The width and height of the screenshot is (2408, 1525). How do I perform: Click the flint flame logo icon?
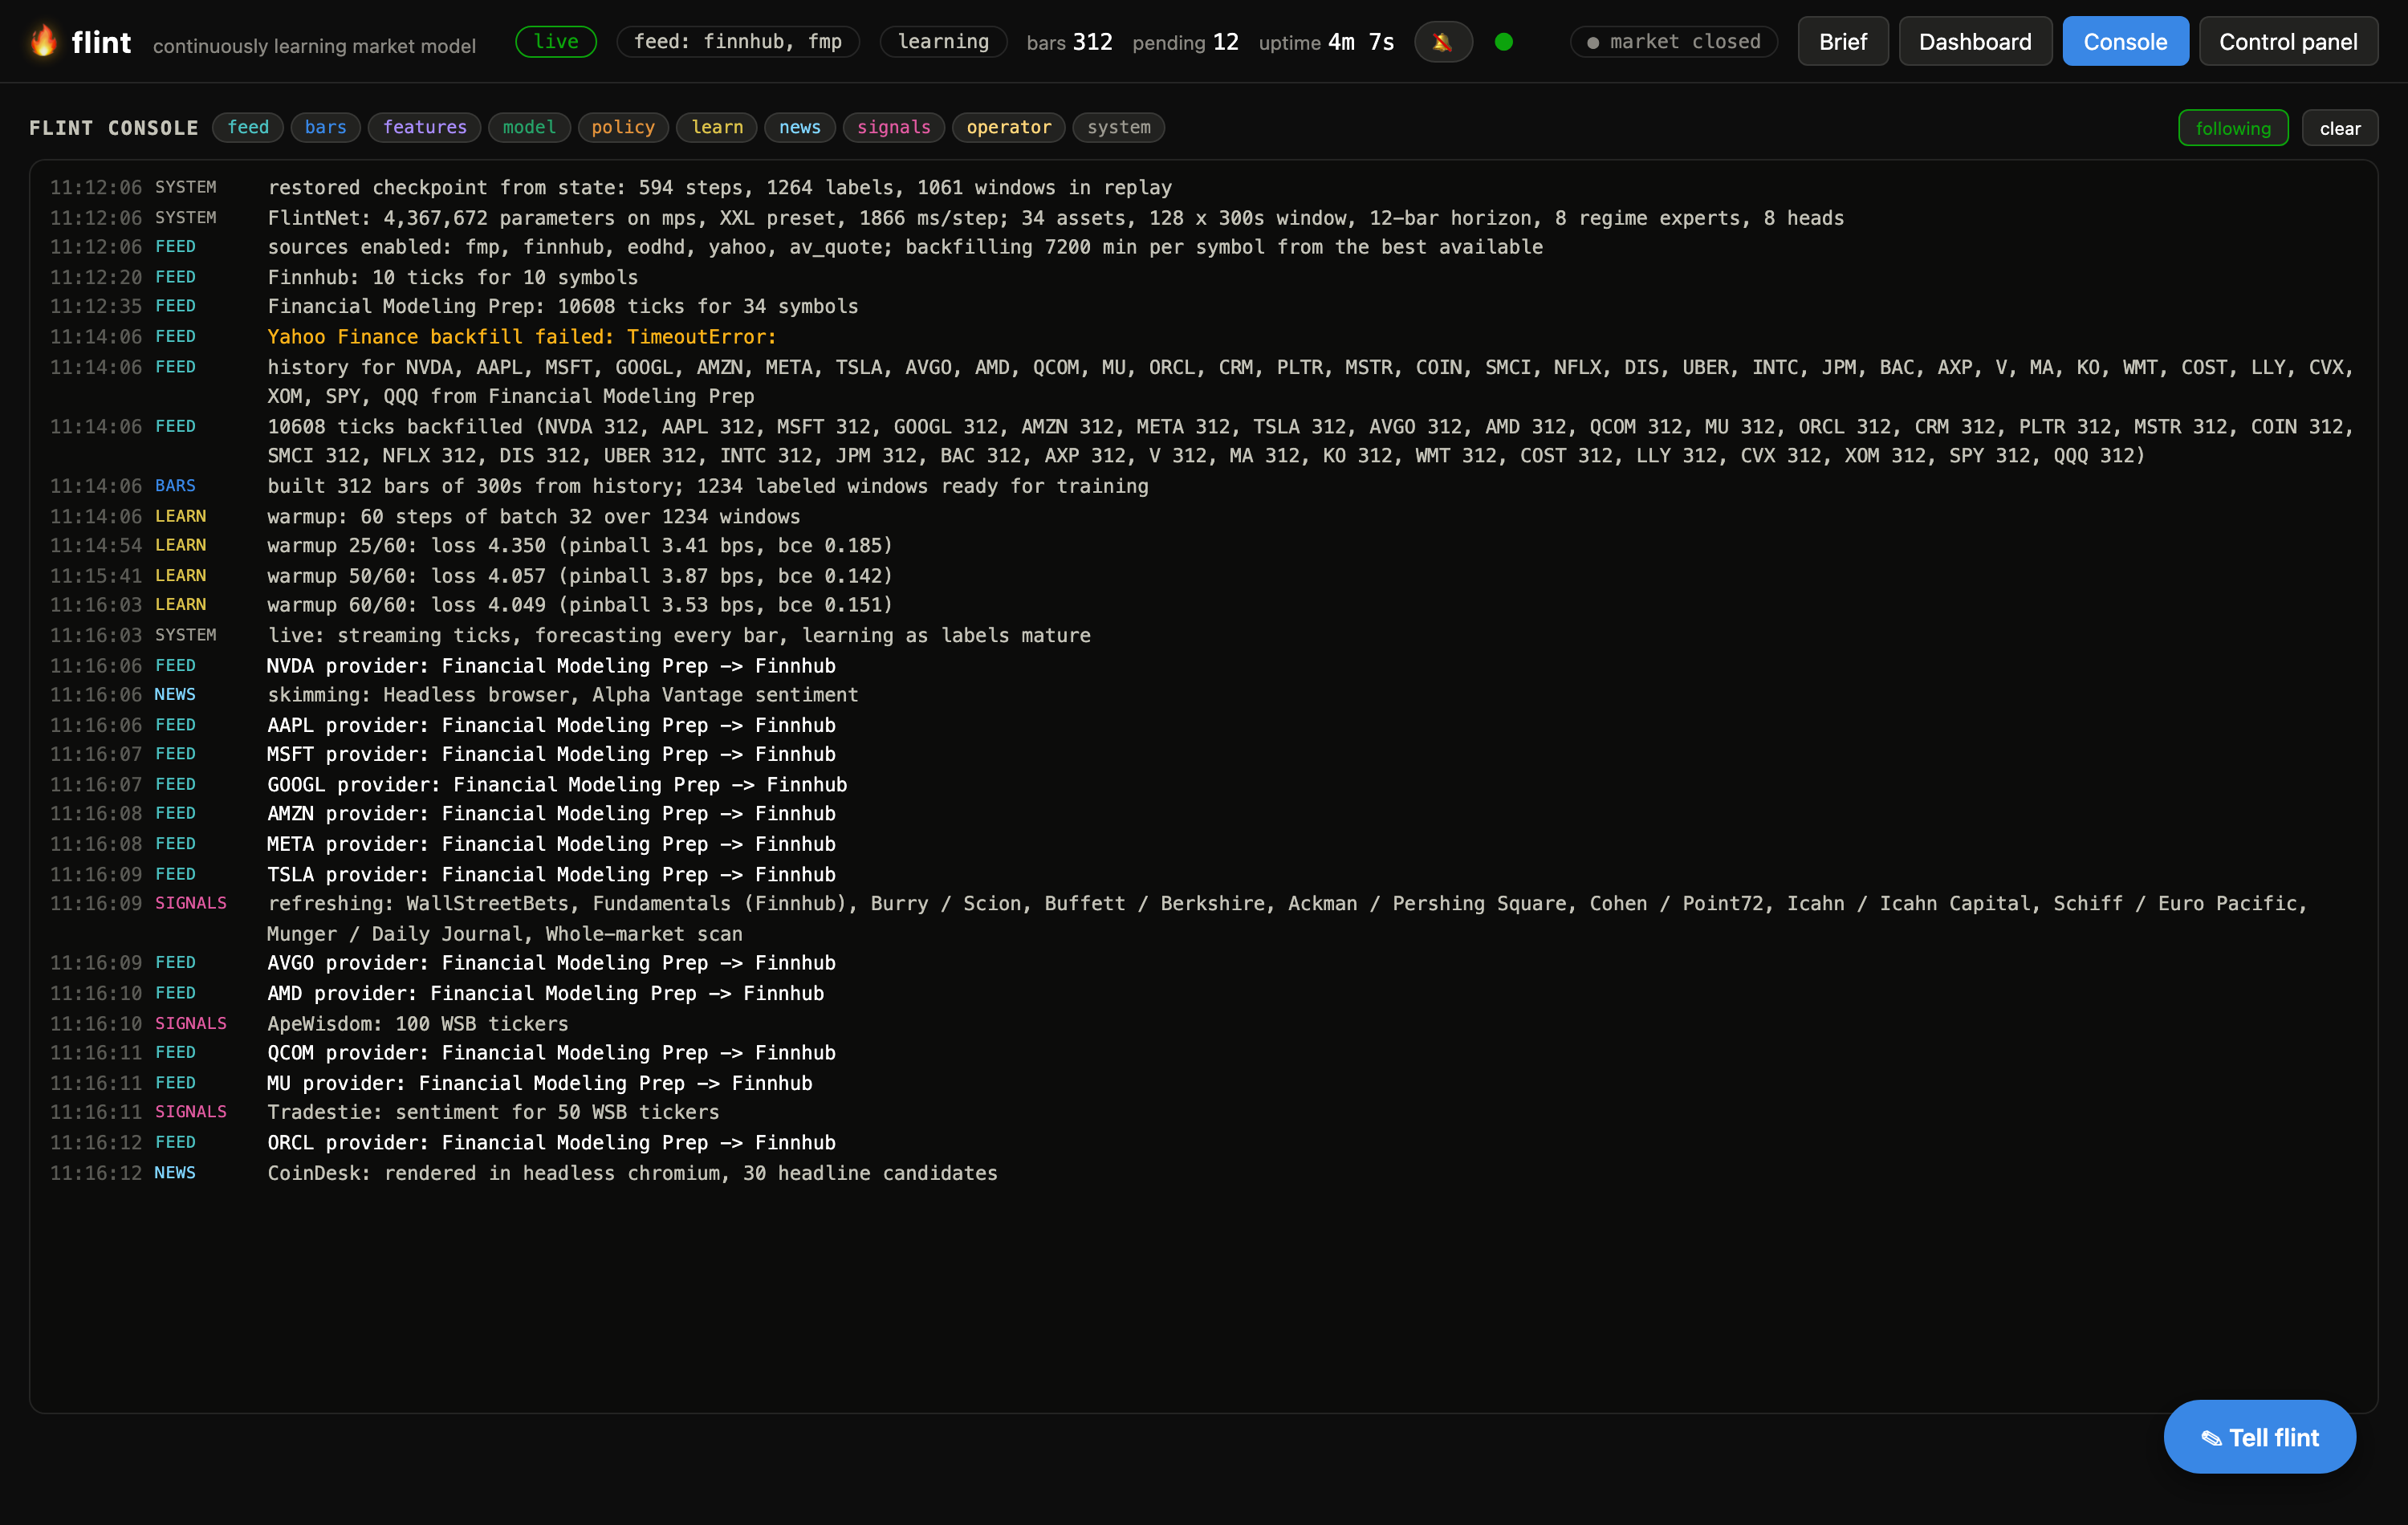click(44, 41)
